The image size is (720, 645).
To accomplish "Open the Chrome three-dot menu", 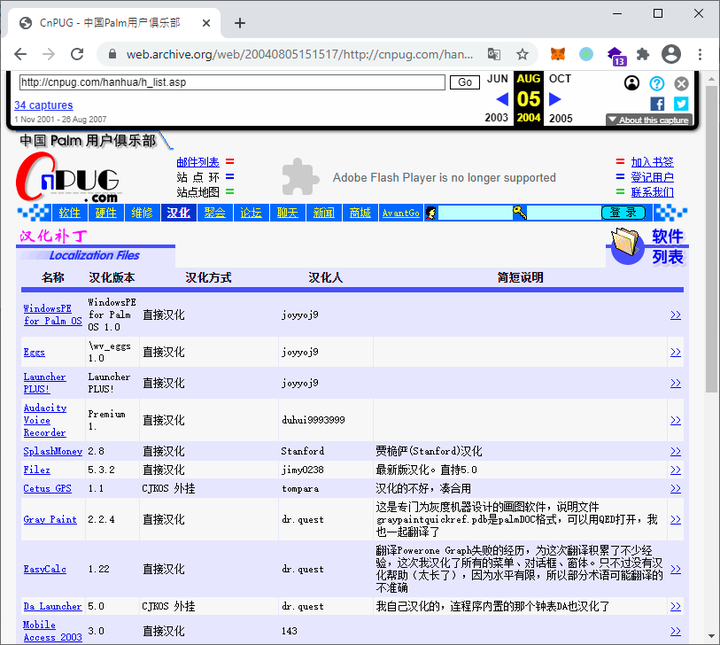I will [x=700, y=54].
